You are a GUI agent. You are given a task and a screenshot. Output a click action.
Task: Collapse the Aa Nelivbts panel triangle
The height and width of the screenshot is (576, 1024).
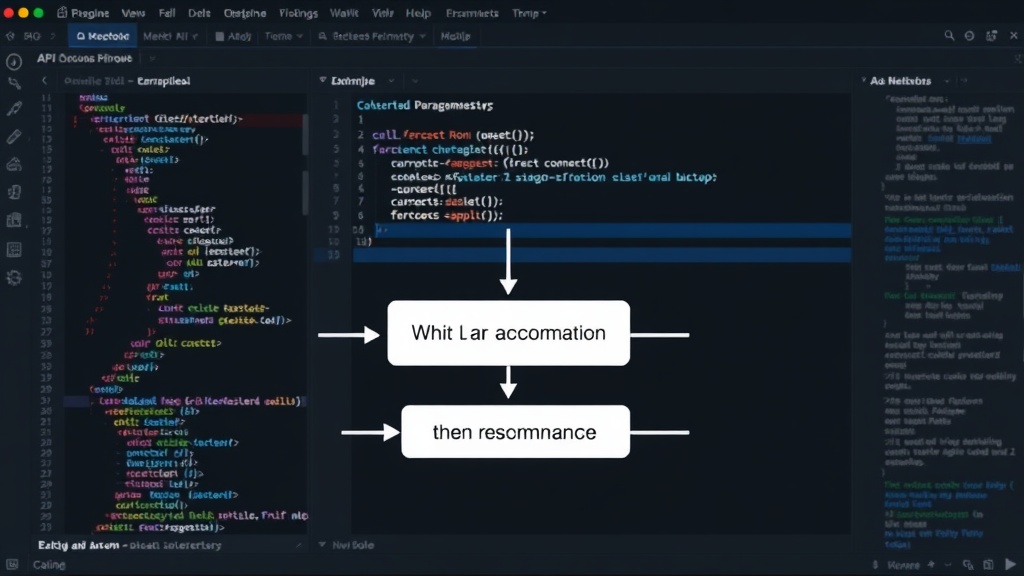863,80
